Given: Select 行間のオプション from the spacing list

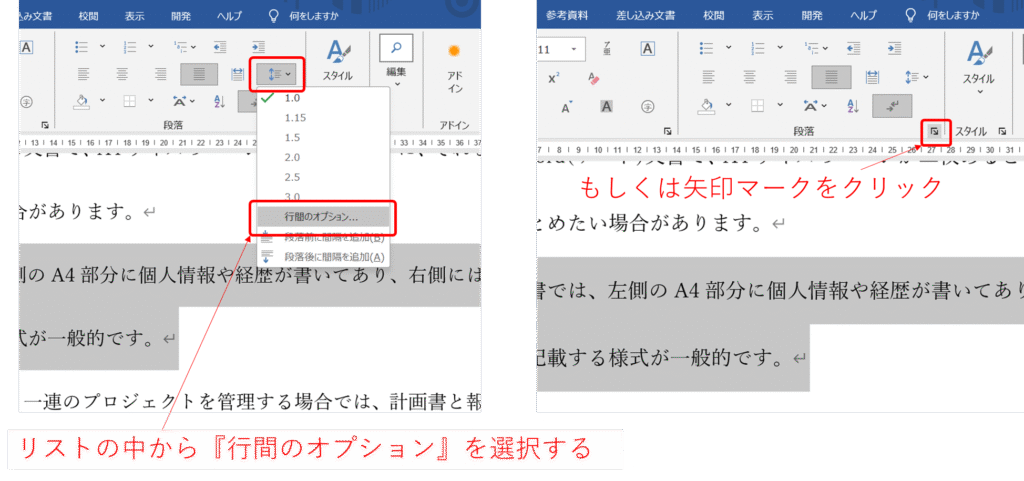Looking at the screenshot, I should 322,216.
